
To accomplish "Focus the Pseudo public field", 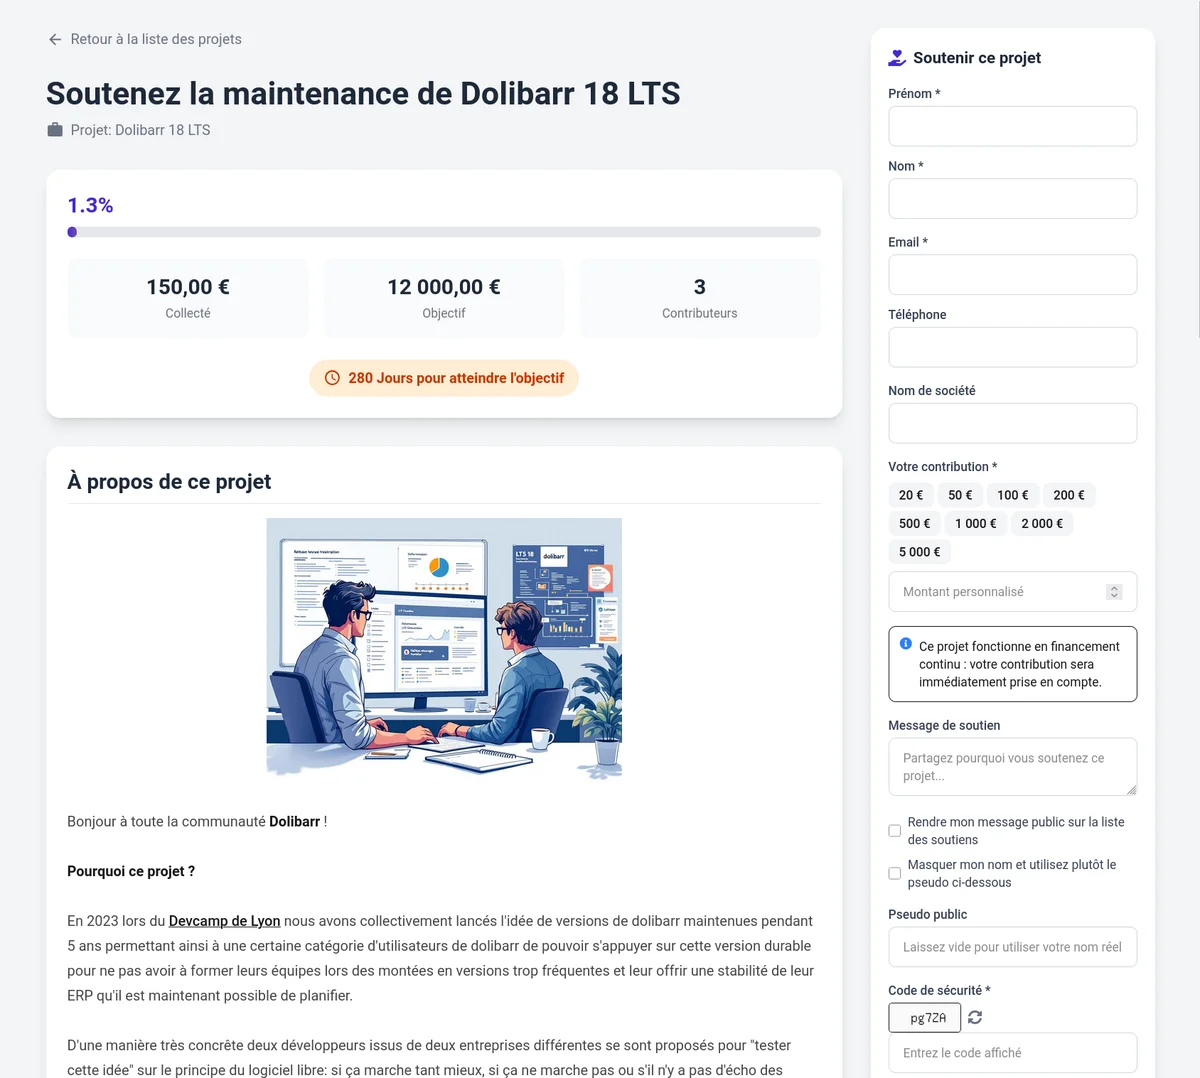I will tap(1012, 947).
